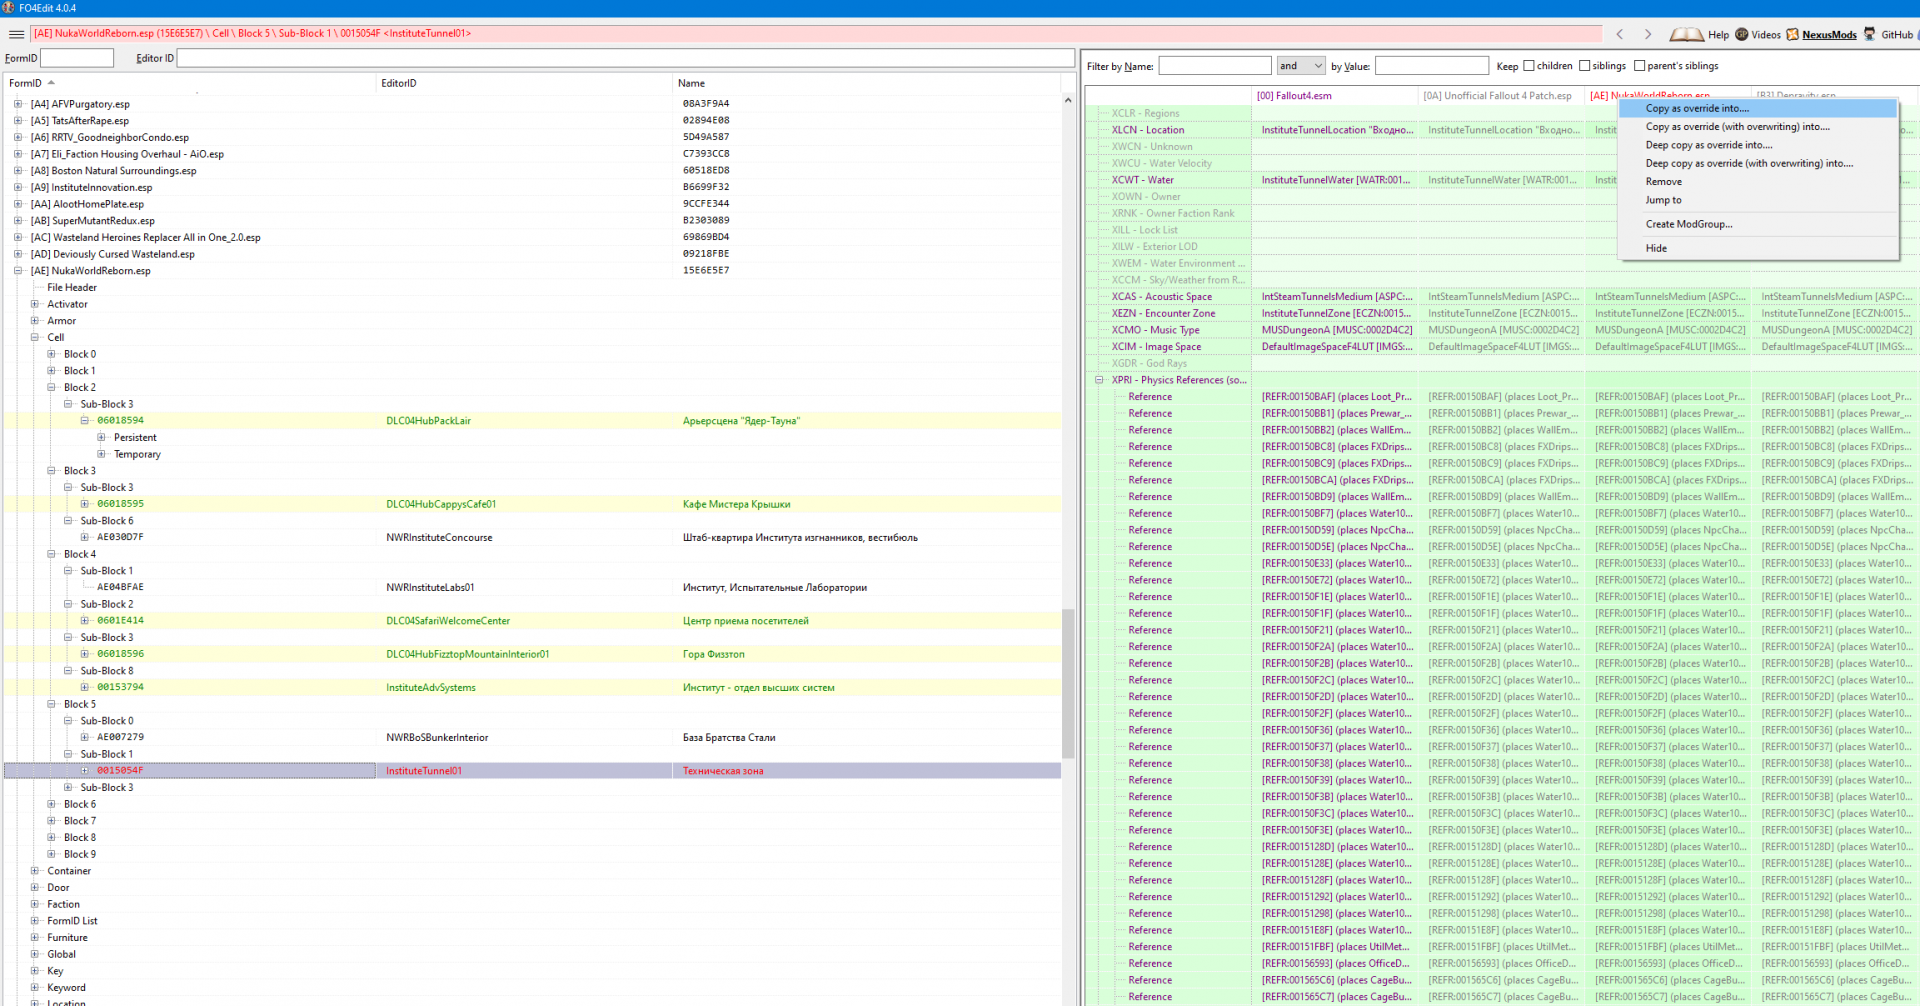Collapse the XPRI Physics References node
Screen dimensions: 1920x1006
tap(1099, 380)
